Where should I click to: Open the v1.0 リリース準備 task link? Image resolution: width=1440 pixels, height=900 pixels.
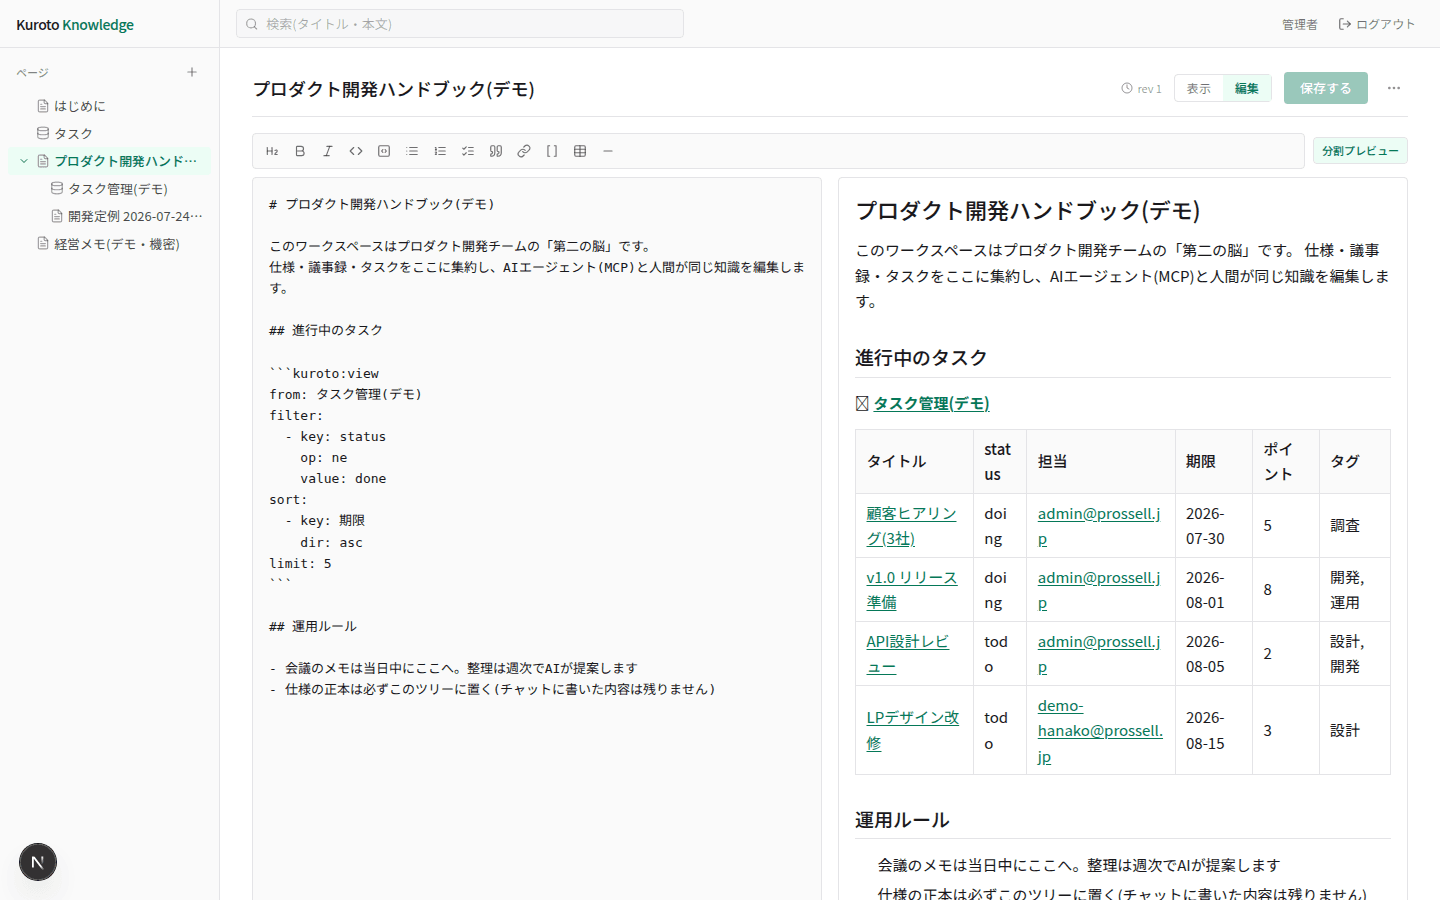click(x=911, y=590)
